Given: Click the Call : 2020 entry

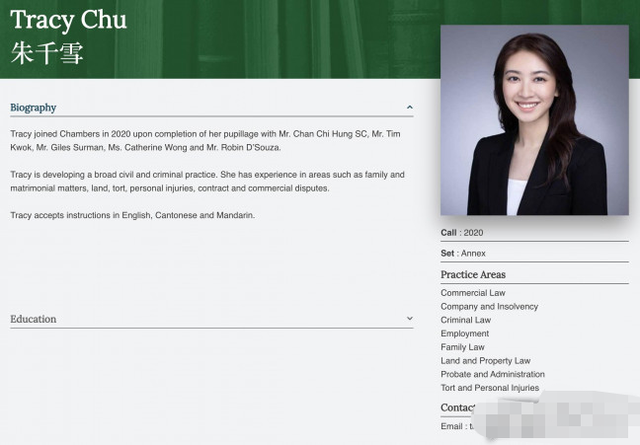Looking at the screenshot, I should (462, 233).
